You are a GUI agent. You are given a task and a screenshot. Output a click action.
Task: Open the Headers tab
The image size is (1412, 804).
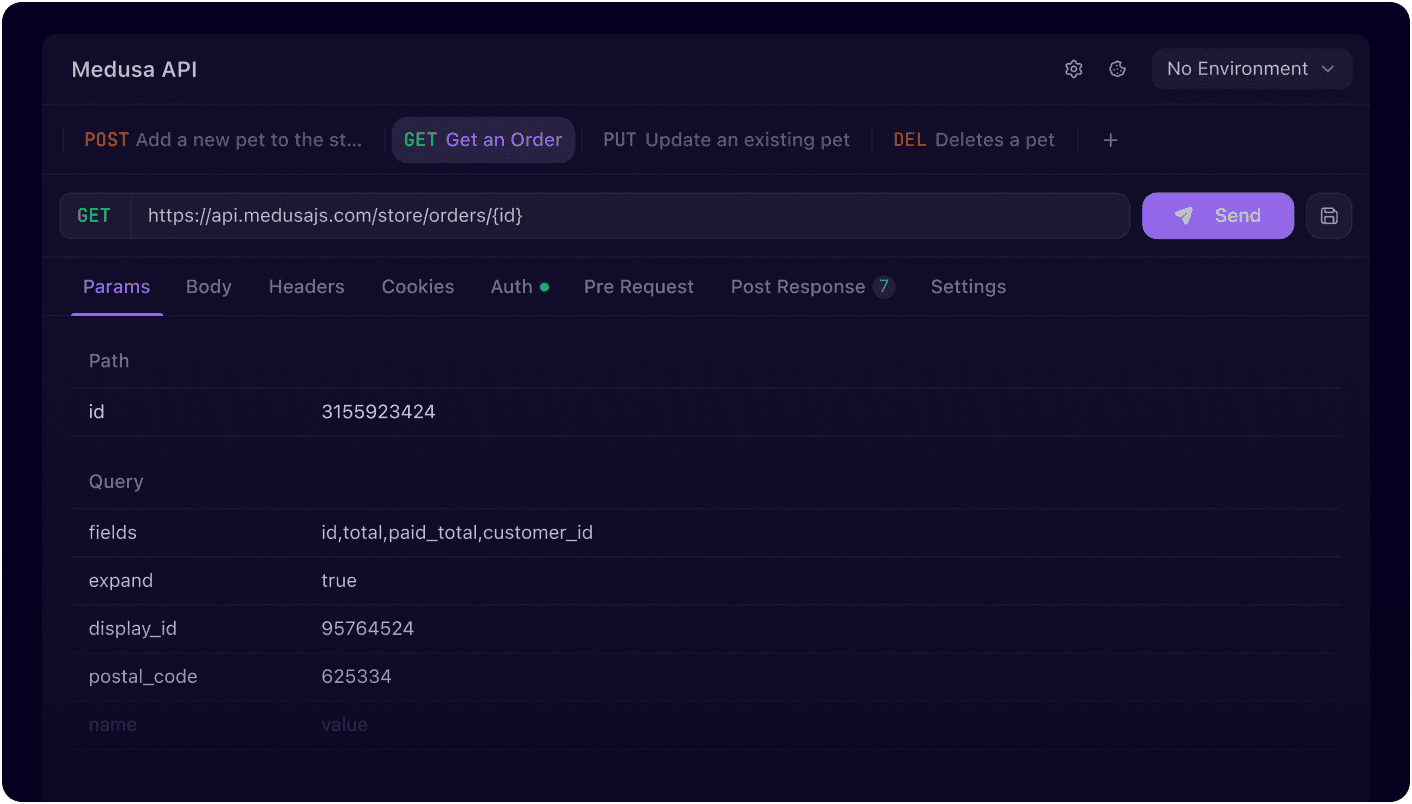coord(307,287)
